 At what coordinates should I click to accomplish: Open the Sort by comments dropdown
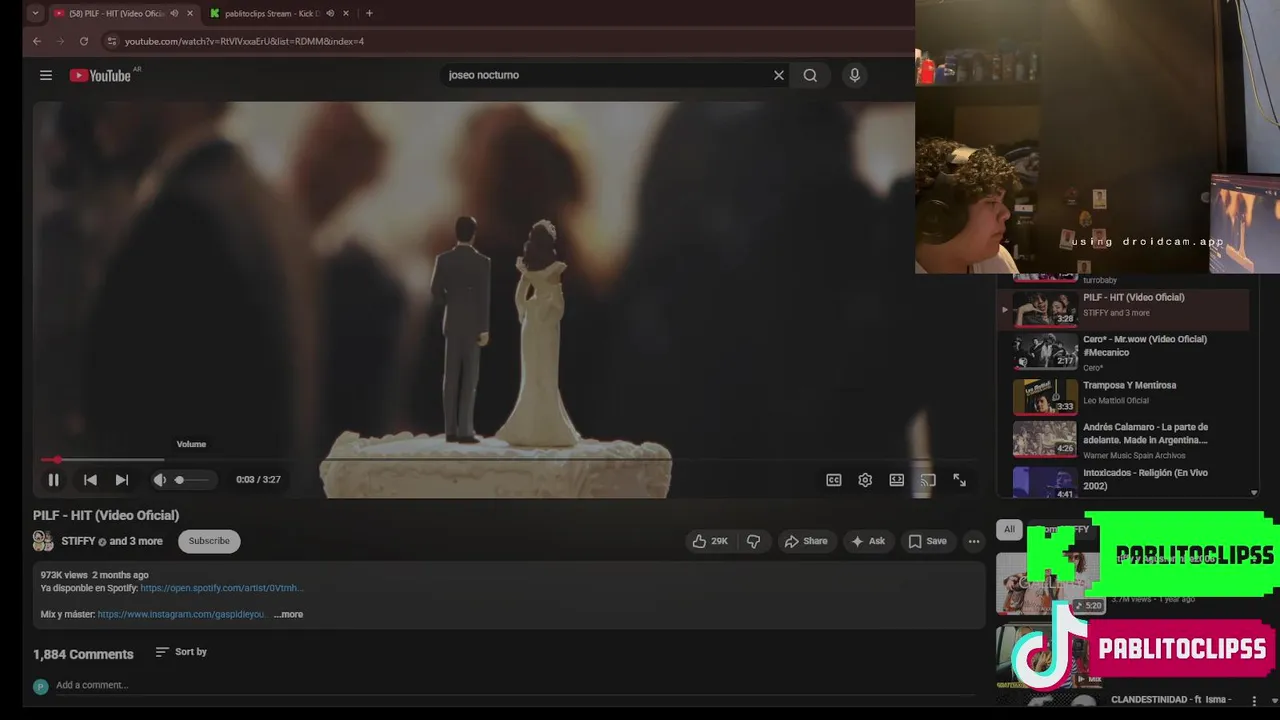click(181, 652)
